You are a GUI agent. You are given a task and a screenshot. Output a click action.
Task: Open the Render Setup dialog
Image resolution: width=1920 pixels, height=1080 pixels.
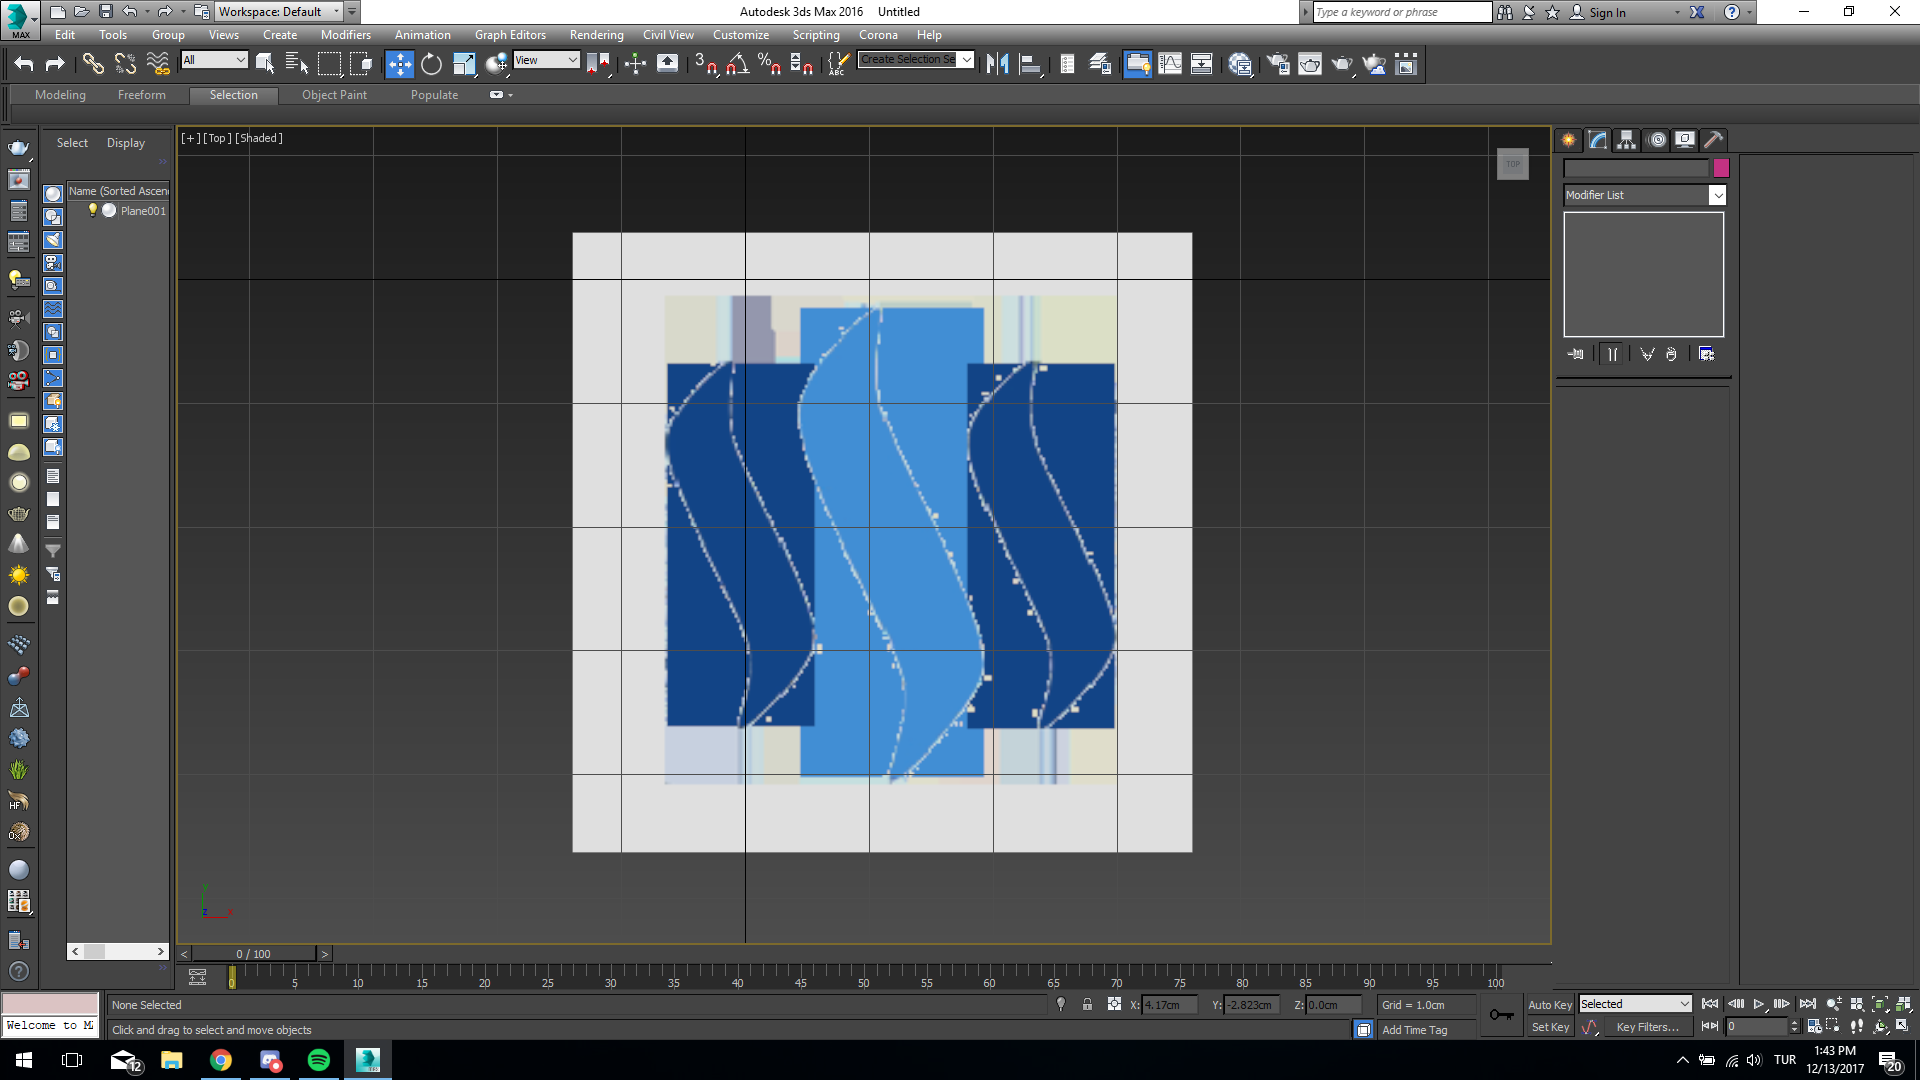(1278, 64)
